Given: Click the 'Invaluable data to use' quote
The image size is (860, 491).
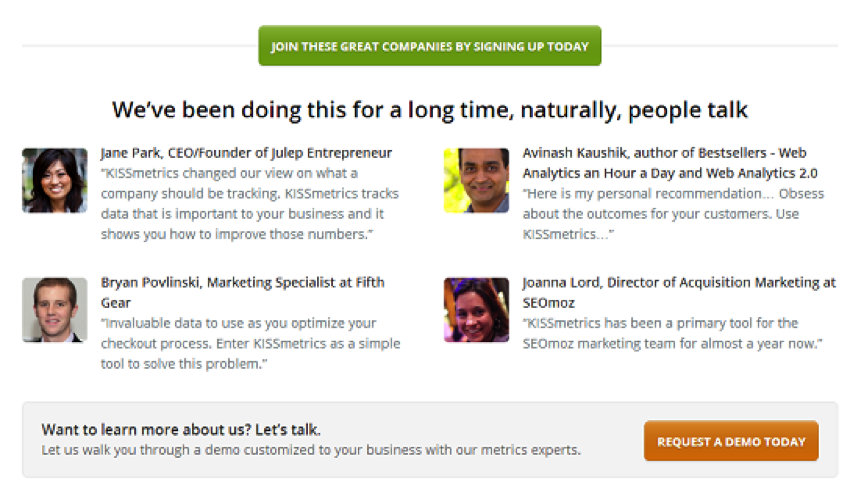Looking at the screenshot, I should pyautogui.click(x=250, y=343).
